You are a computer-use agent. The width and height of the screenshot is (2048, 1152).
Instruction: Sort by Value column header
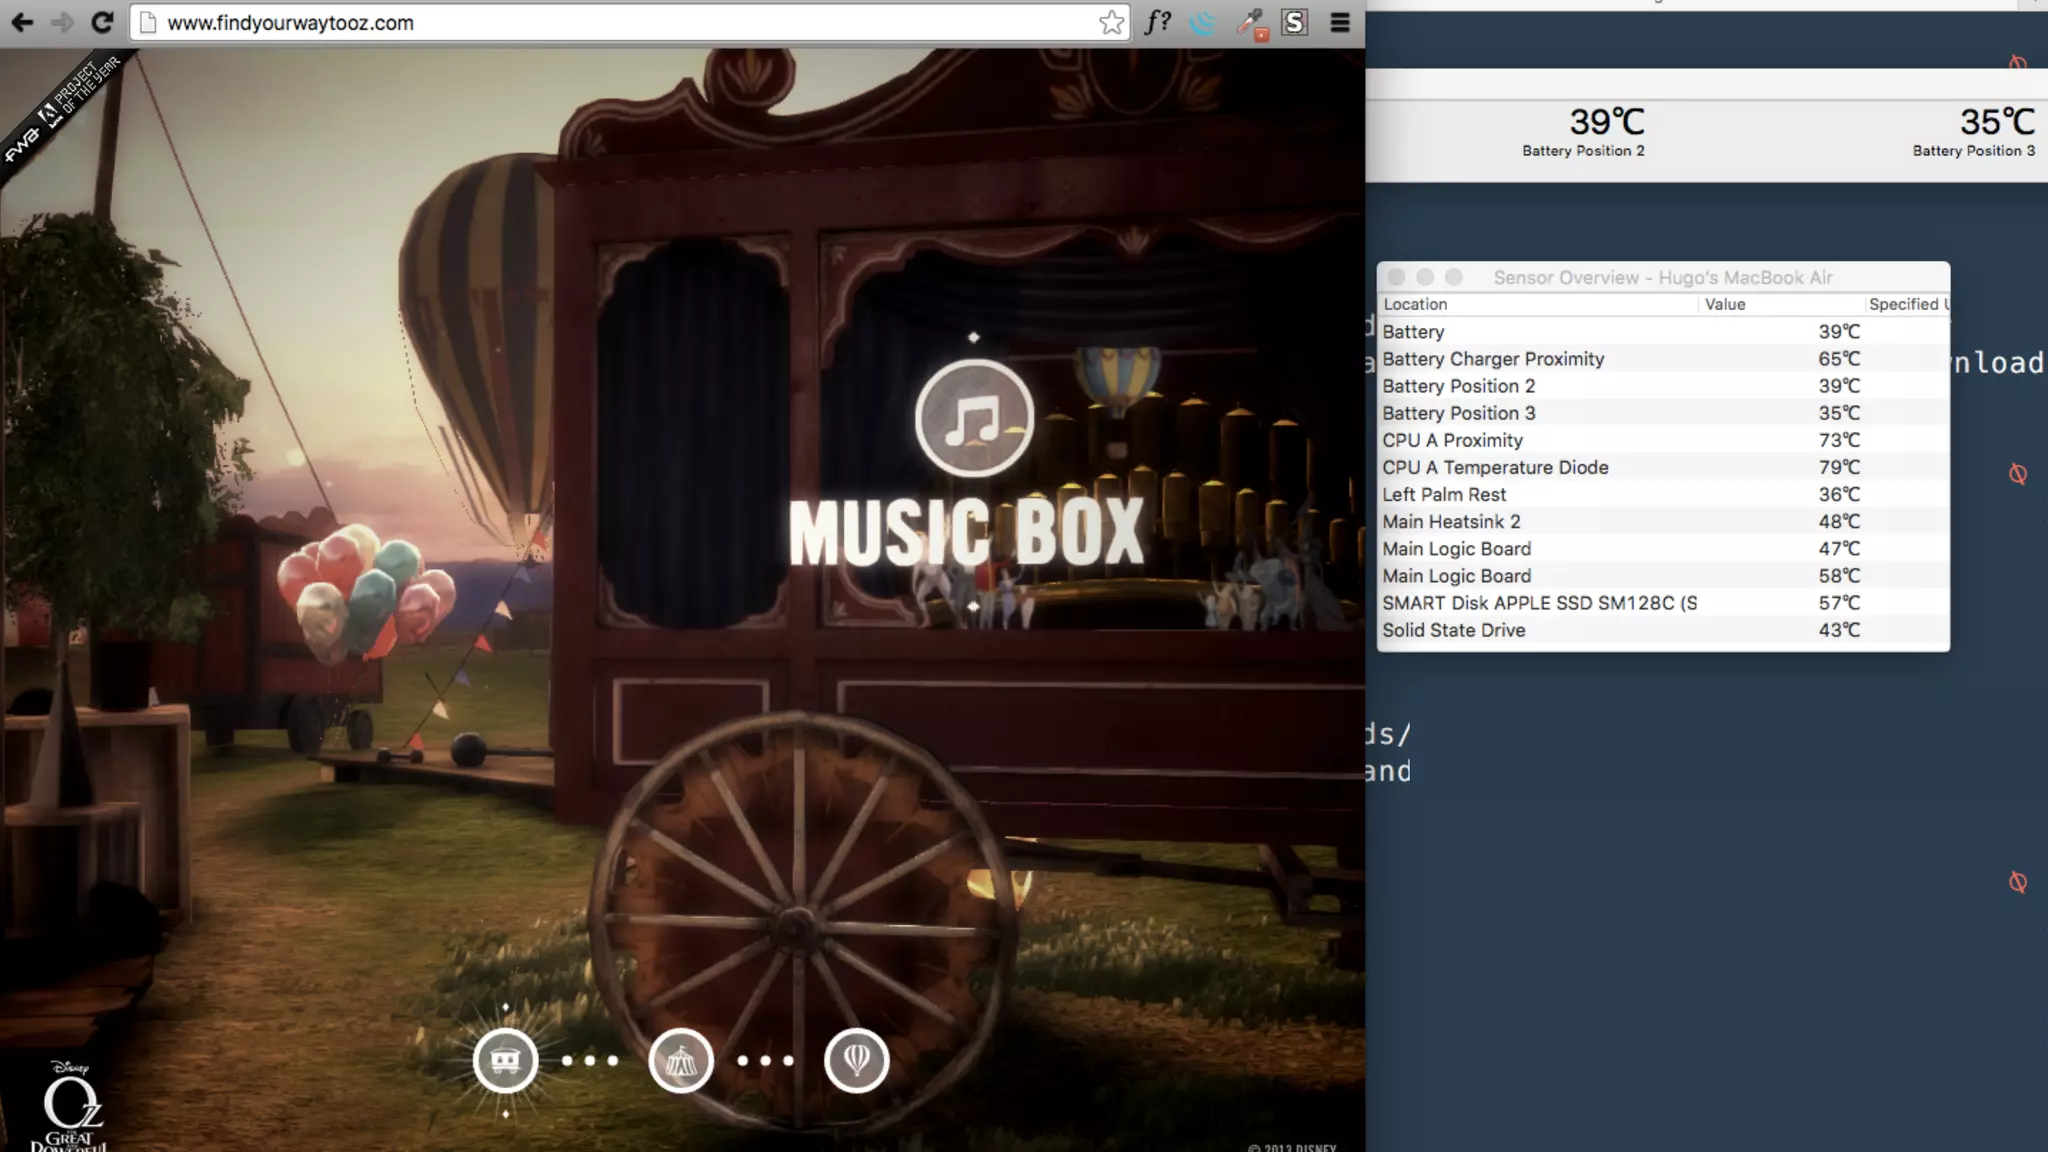(1780, 304)
